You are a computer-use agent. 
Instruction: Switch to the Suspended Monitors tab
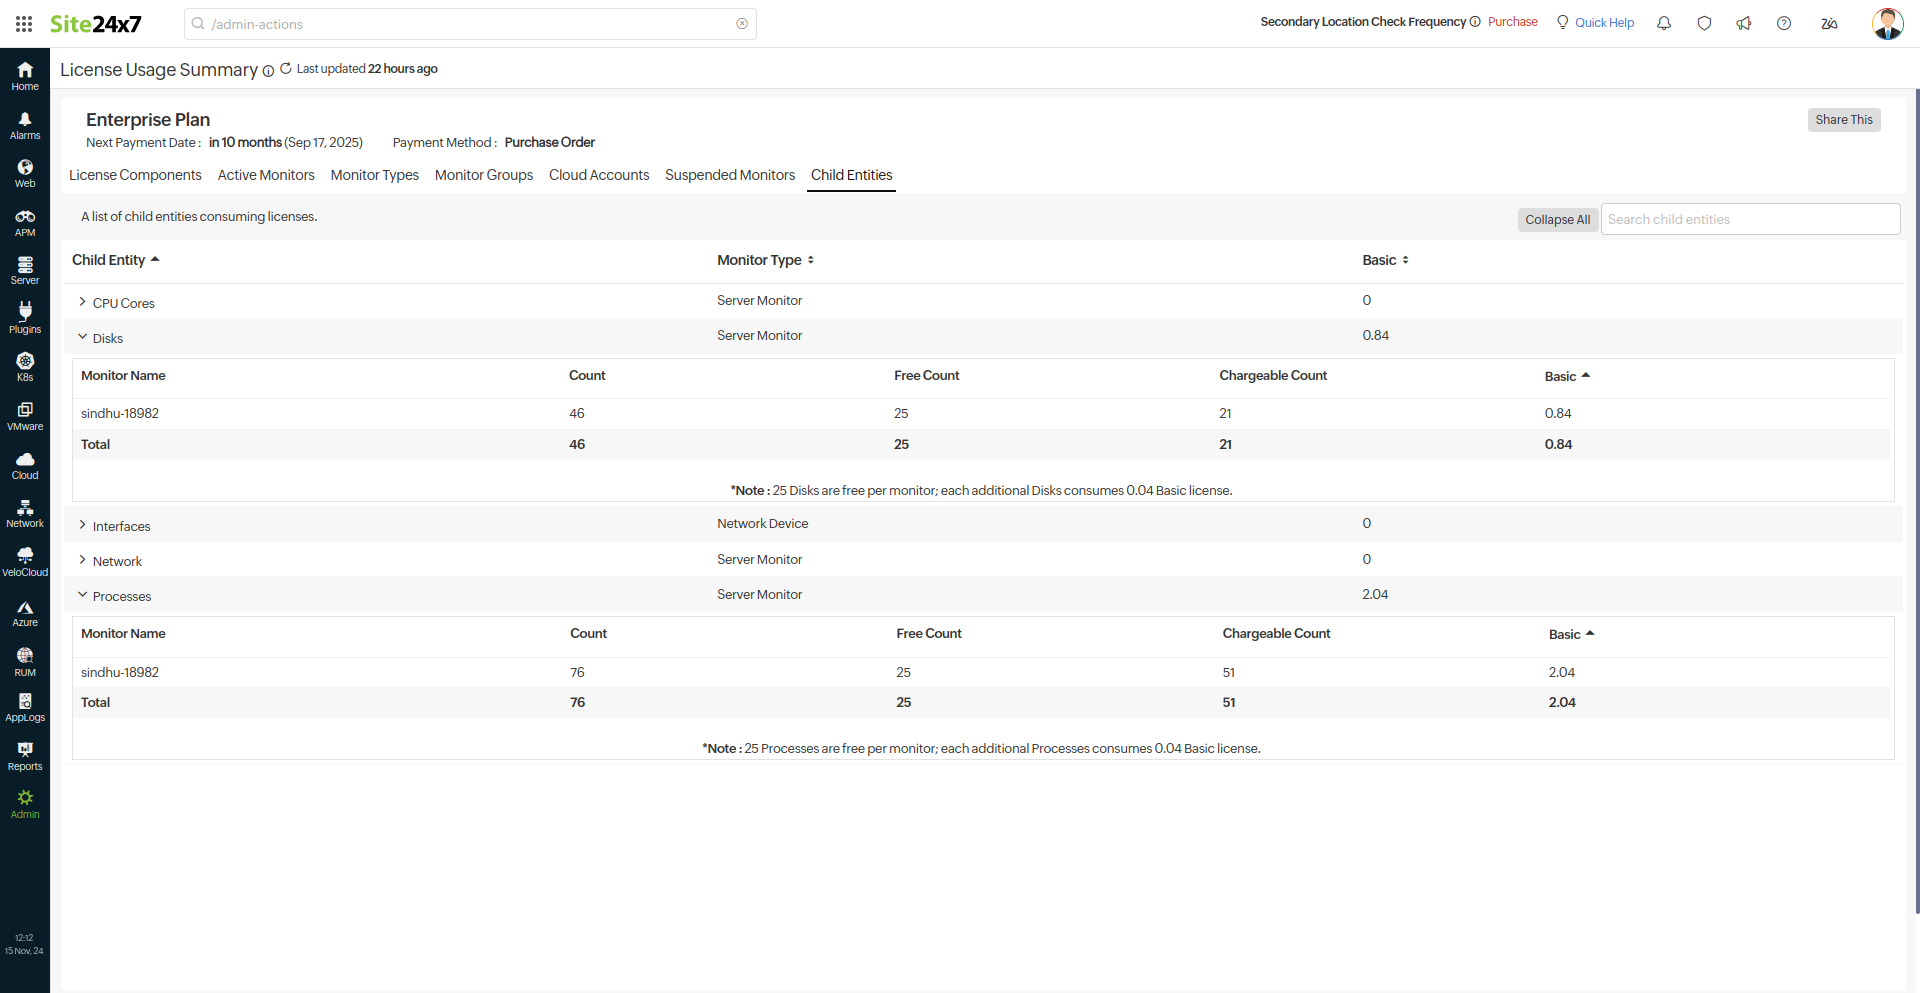(x=730, y=175)
